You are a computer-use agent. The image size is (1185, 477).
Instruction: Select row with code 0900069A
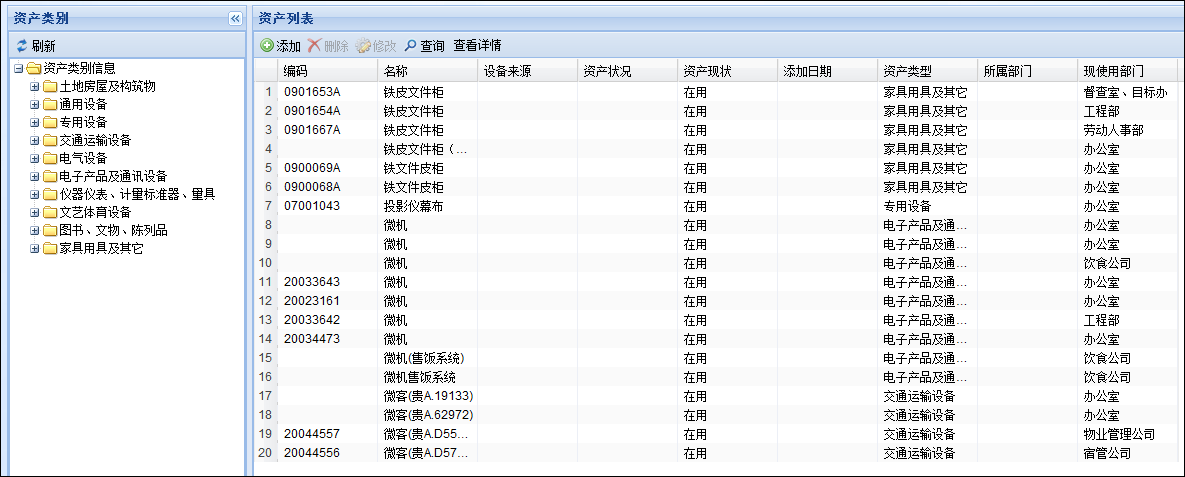point(715,168)
